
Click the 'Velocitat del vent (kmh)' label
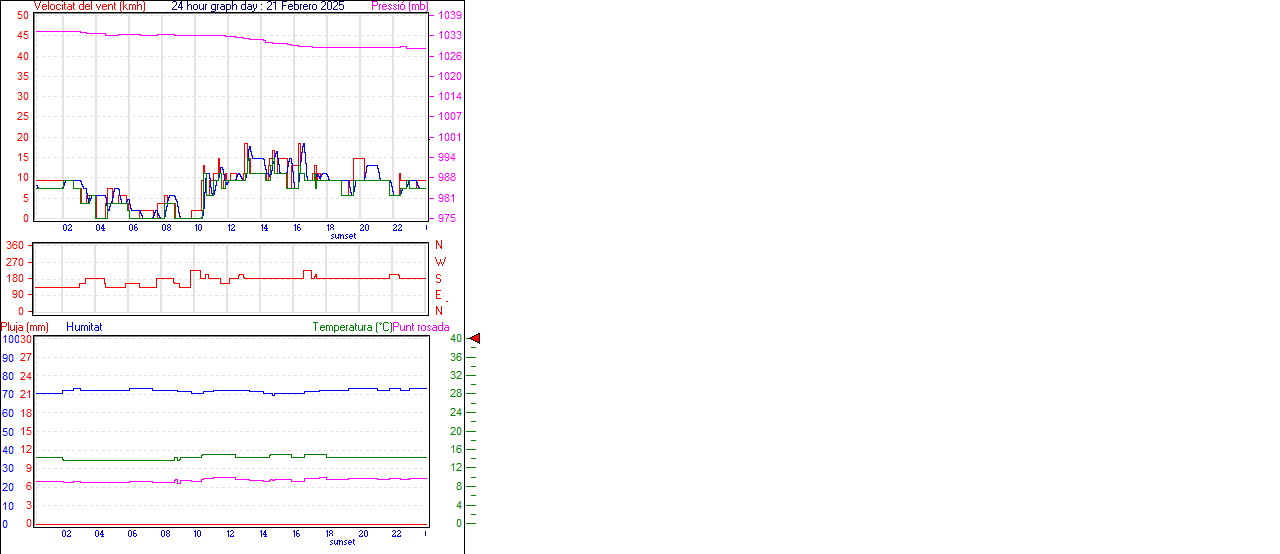89,6
